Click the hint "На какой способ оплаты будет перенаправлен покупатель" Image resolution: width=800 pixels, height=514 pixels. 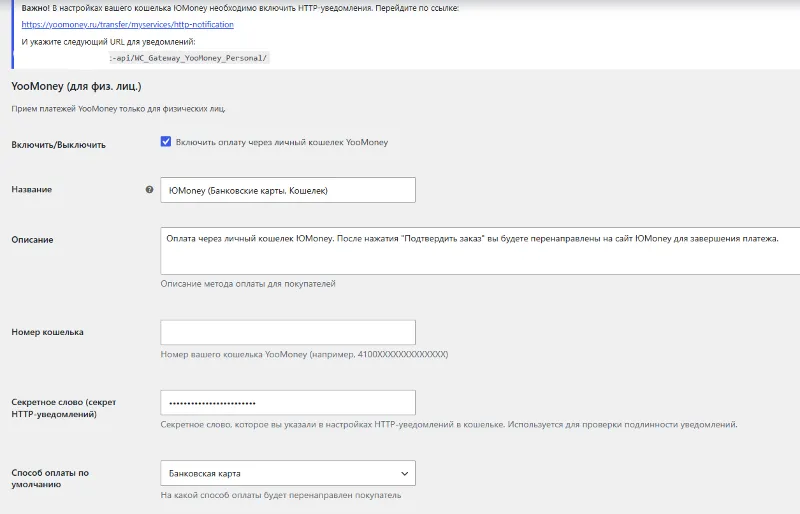click(281, 495)
